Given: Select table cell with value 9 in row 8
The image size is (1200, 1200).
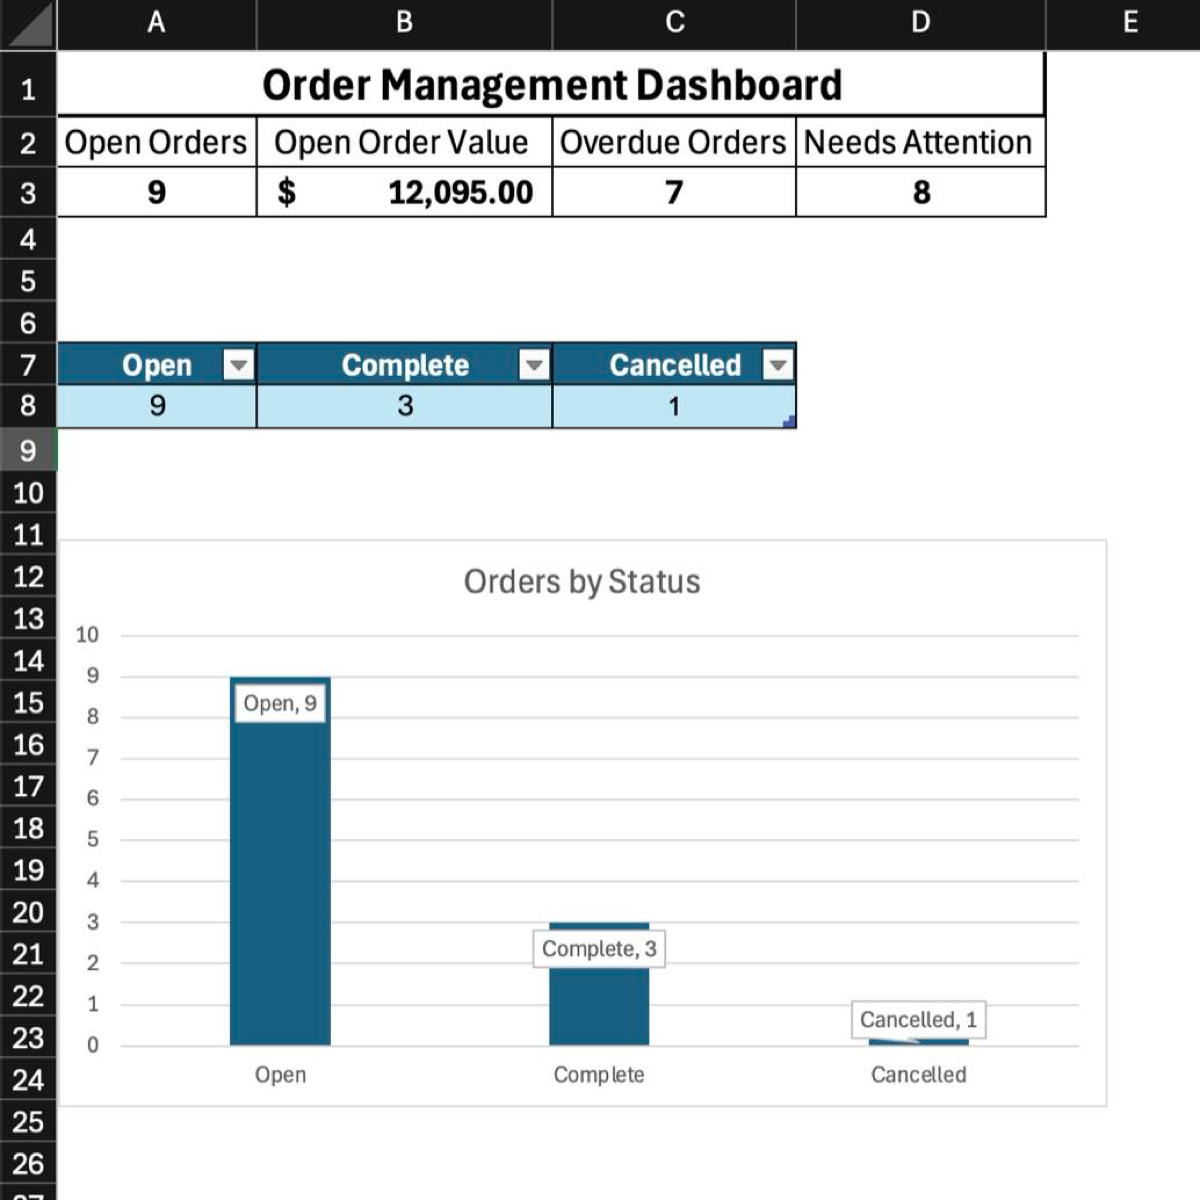Looking at the screenshot, I should [x=156, y=406].
